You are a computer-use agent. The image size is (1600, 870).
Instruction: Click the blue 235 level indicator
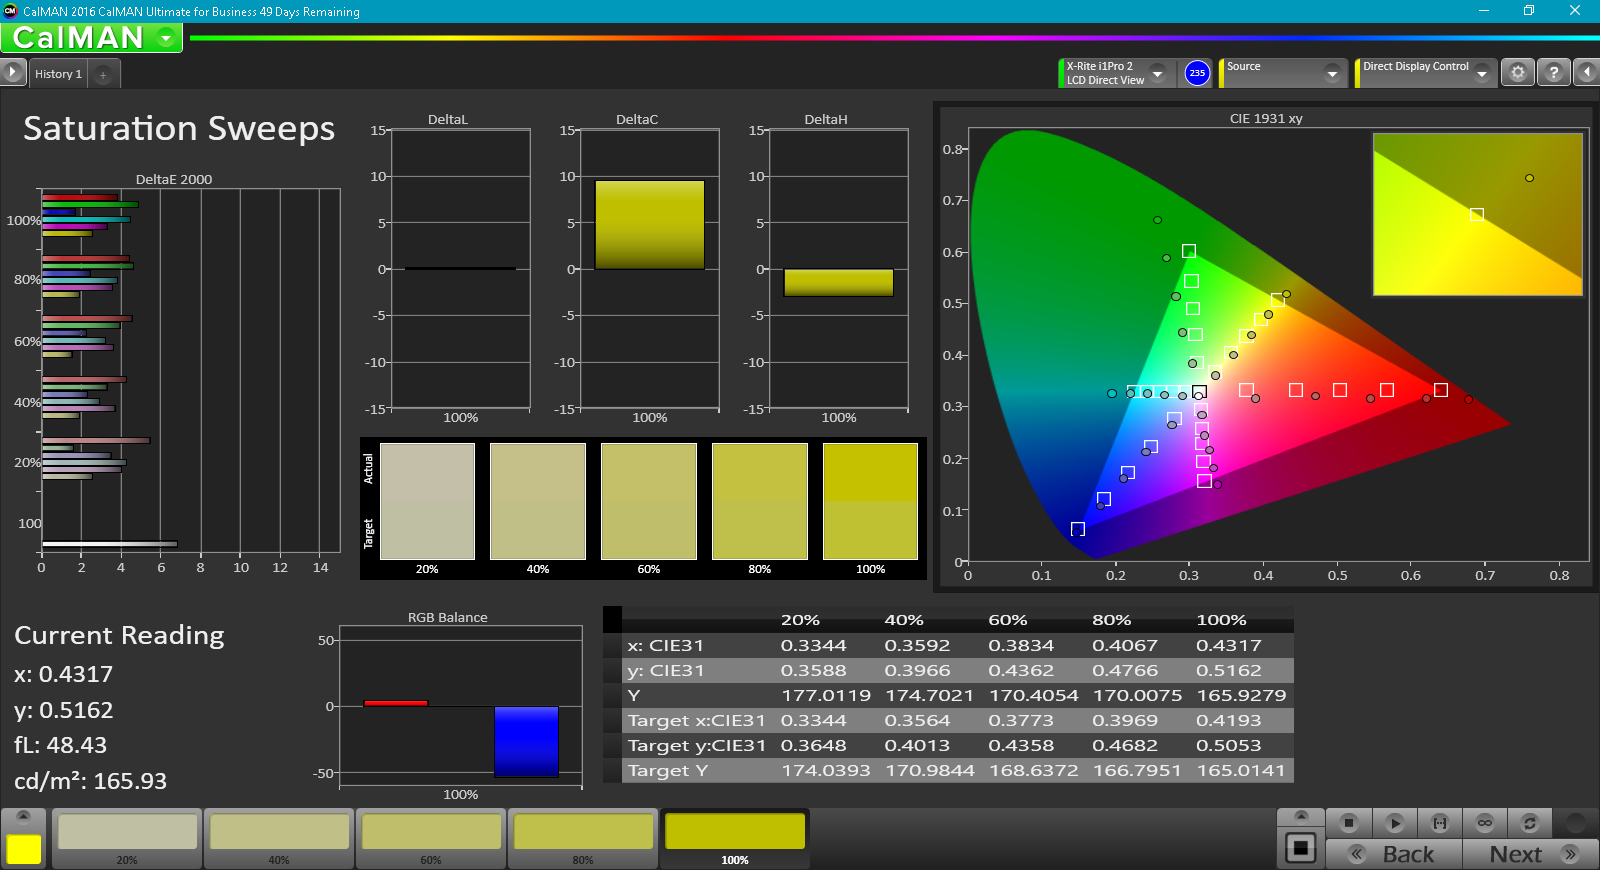point(1197,73)
